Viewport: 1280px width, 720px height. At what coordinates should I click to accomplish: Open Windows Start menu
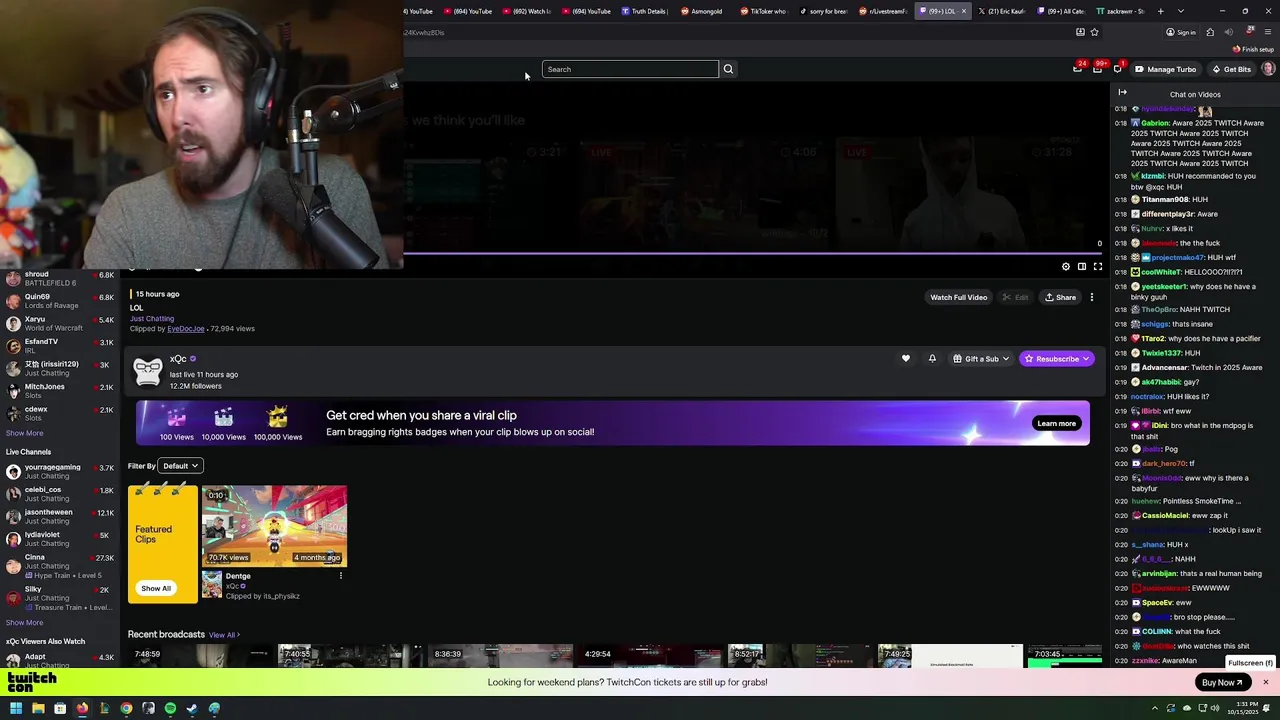(16, 709)
